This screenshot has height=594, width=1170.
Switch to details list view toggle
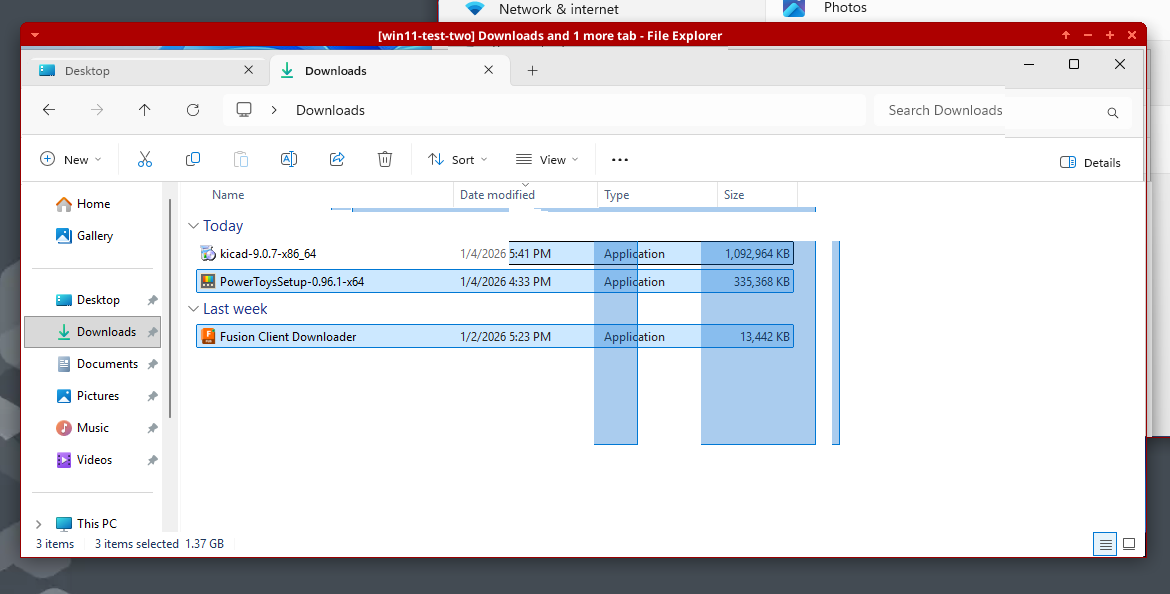point(1105,544)
